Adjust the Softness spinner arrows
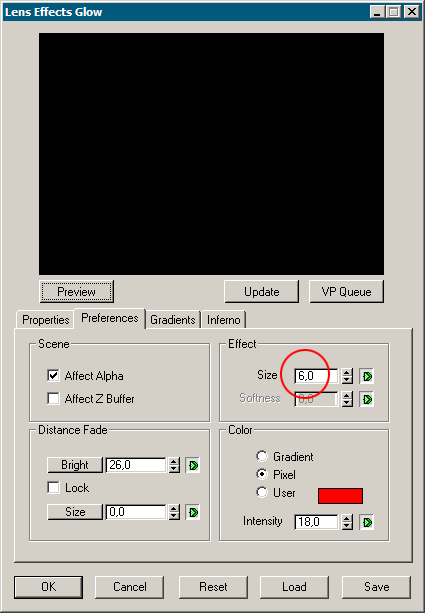425x613 pixels. coord(347,400)
